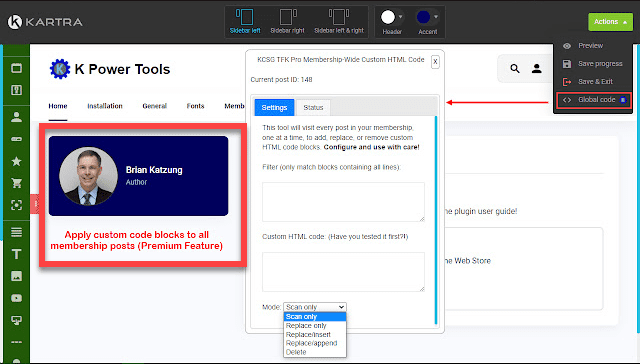640x364 pixels.
Task: Choose Save & Exit in Actions menu
Action: 588,82
